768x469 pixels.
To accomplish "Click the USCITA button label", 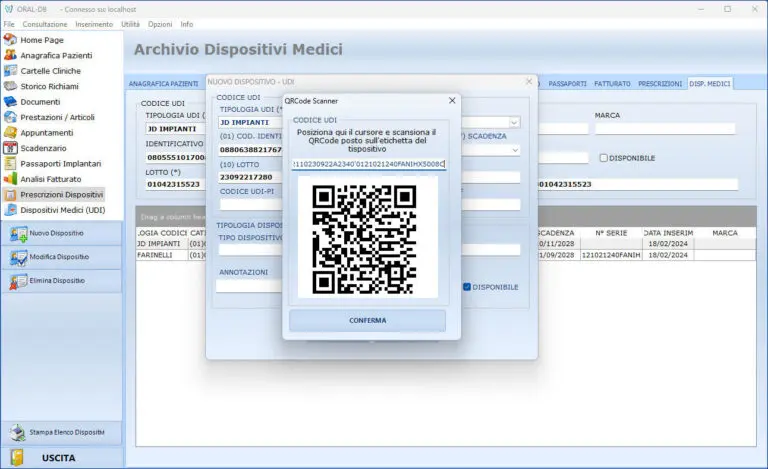I will click(x=58, y=458).
